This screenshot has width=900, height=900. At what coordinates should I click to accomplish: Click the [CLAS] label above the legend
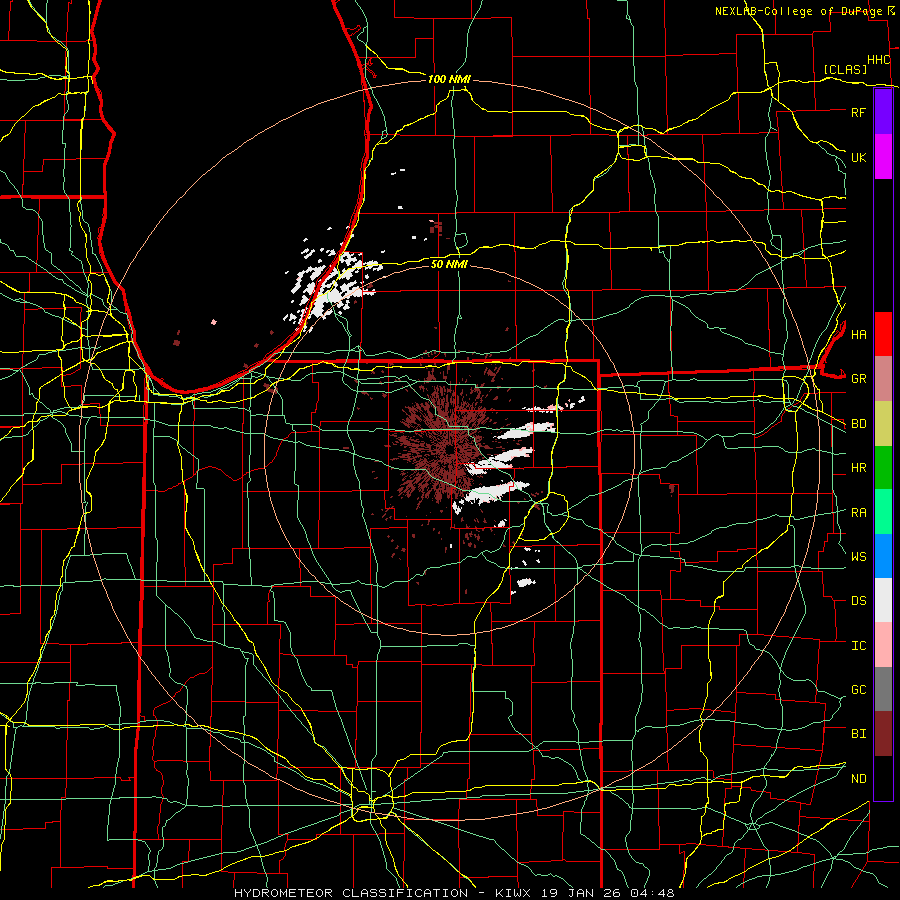844,69
